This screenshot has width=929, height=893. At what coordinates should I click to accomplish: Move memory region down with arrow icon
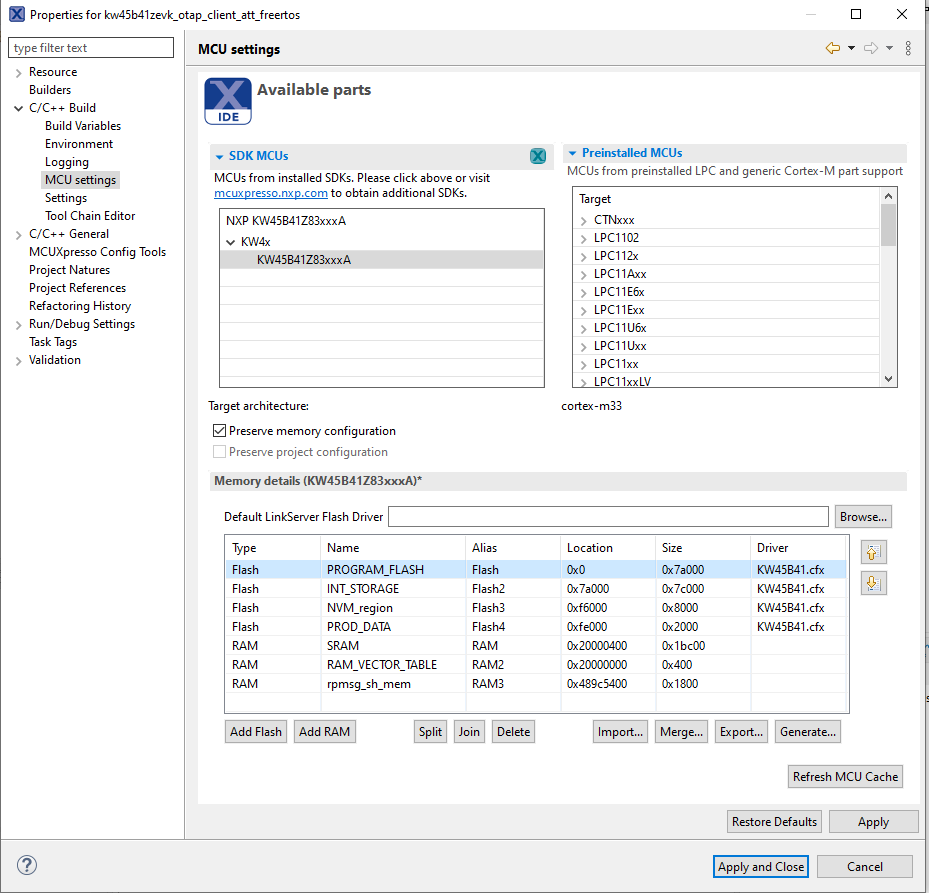[x=874, y=583]
